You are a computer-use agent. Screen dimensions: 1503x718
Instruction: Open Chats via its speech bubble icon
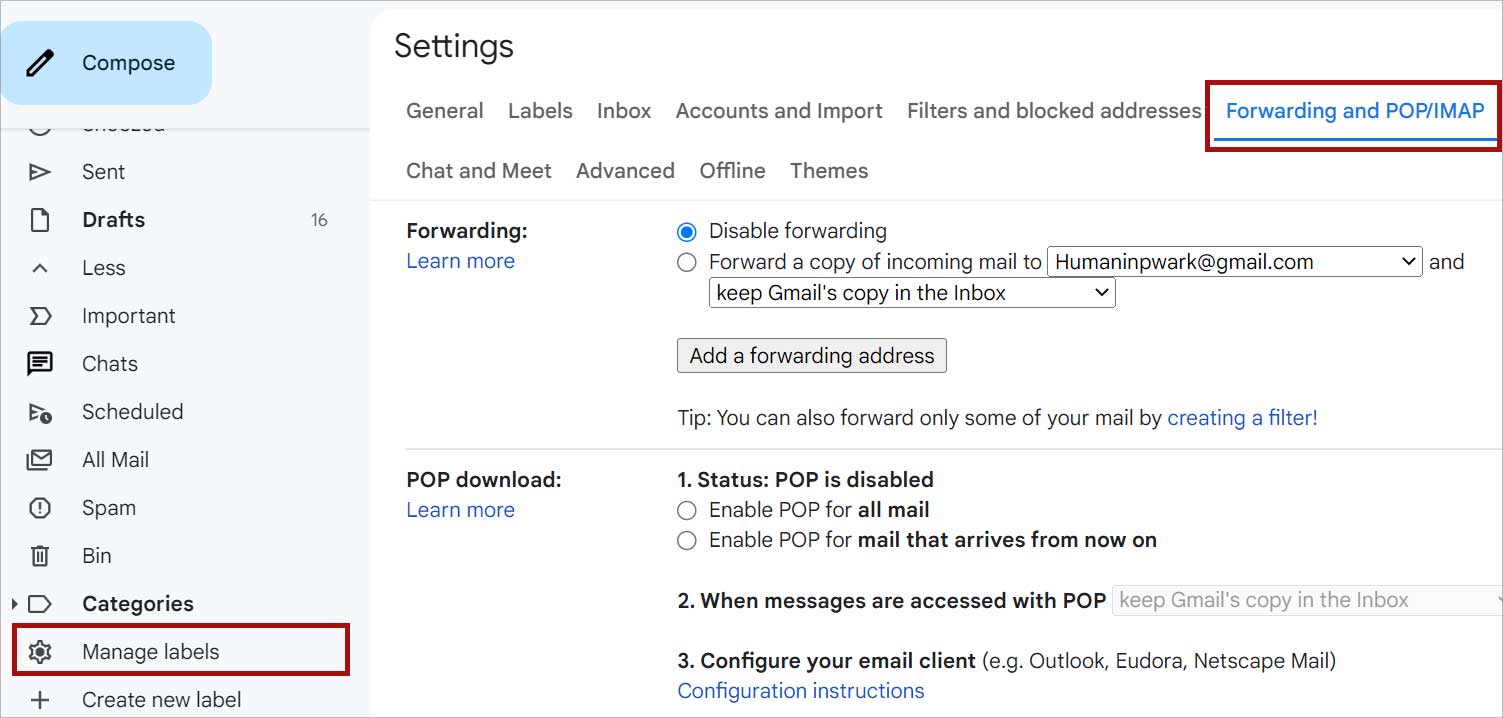(x=40, y=364)
